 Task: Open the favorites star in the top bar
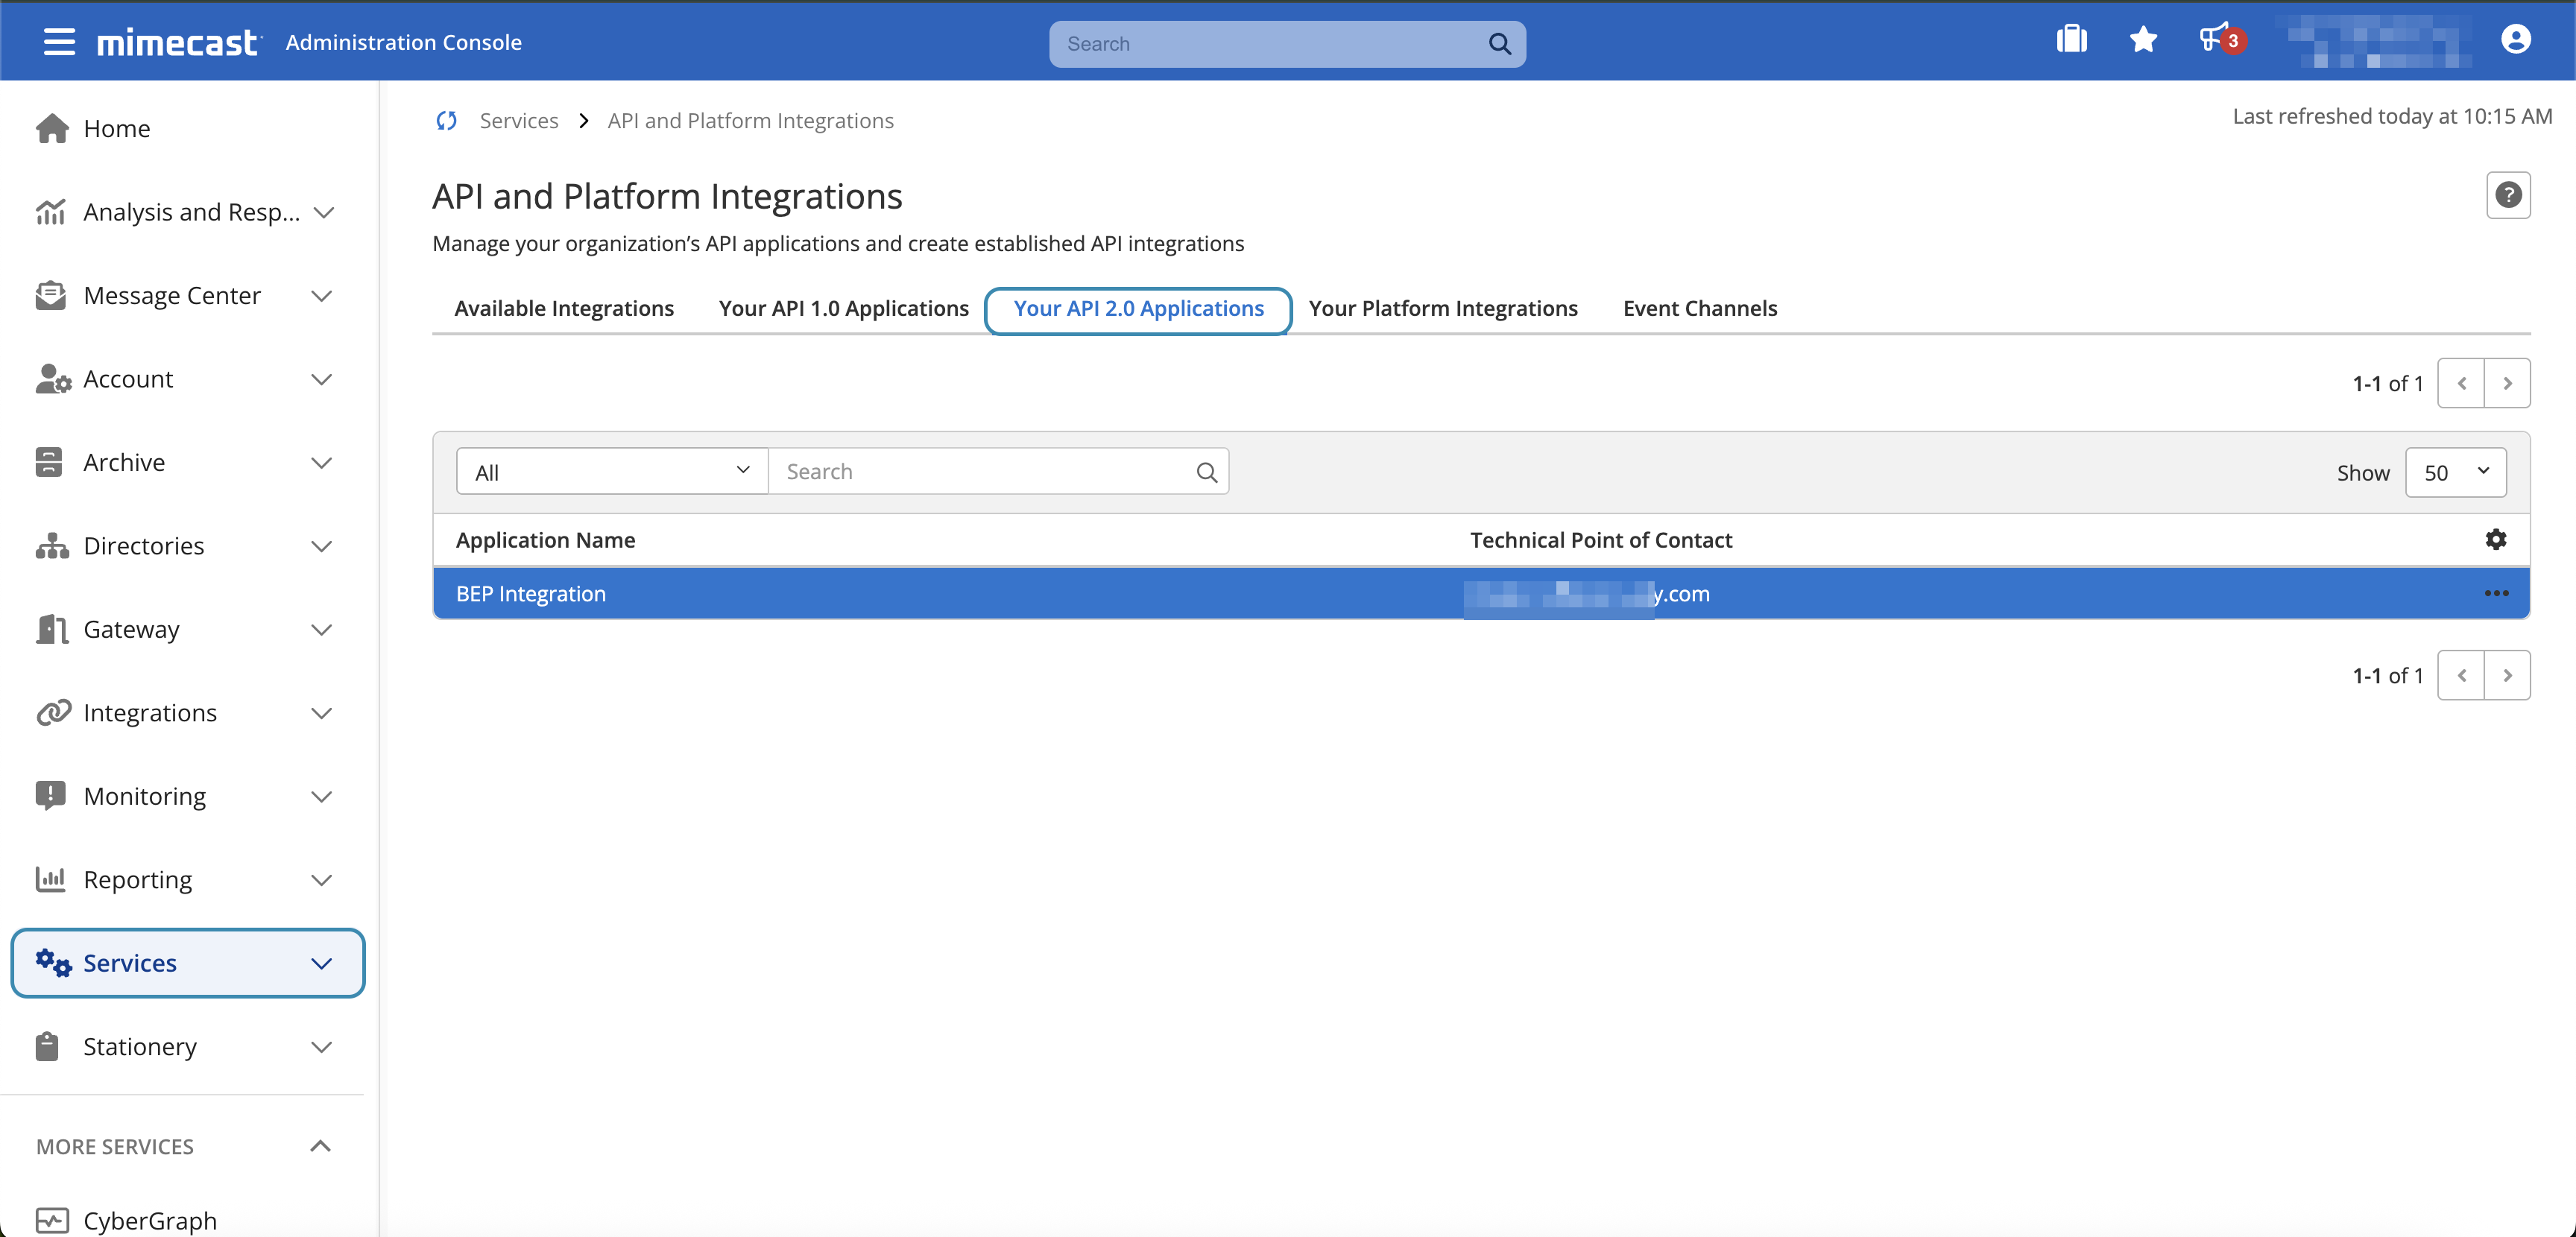[2143, 40]
